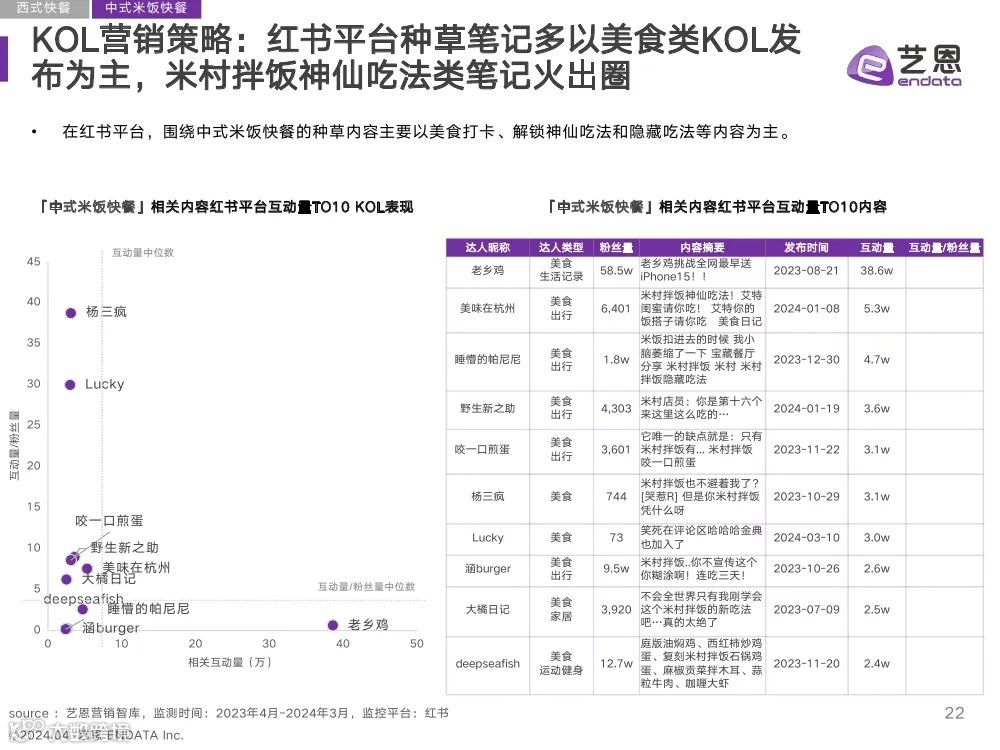Click the right table title TOP10内容
Screen dimensions: 1000x750
tap(717, 207)
